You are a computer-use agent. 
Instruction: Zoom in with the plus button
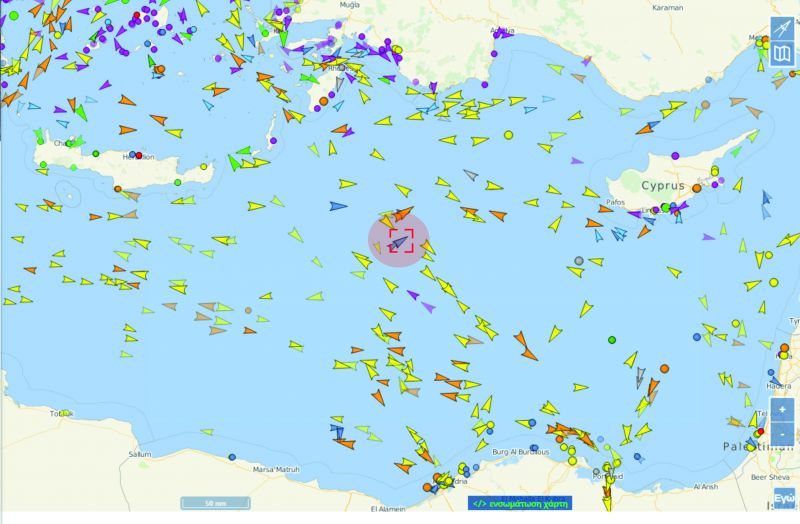pos(782,410)
